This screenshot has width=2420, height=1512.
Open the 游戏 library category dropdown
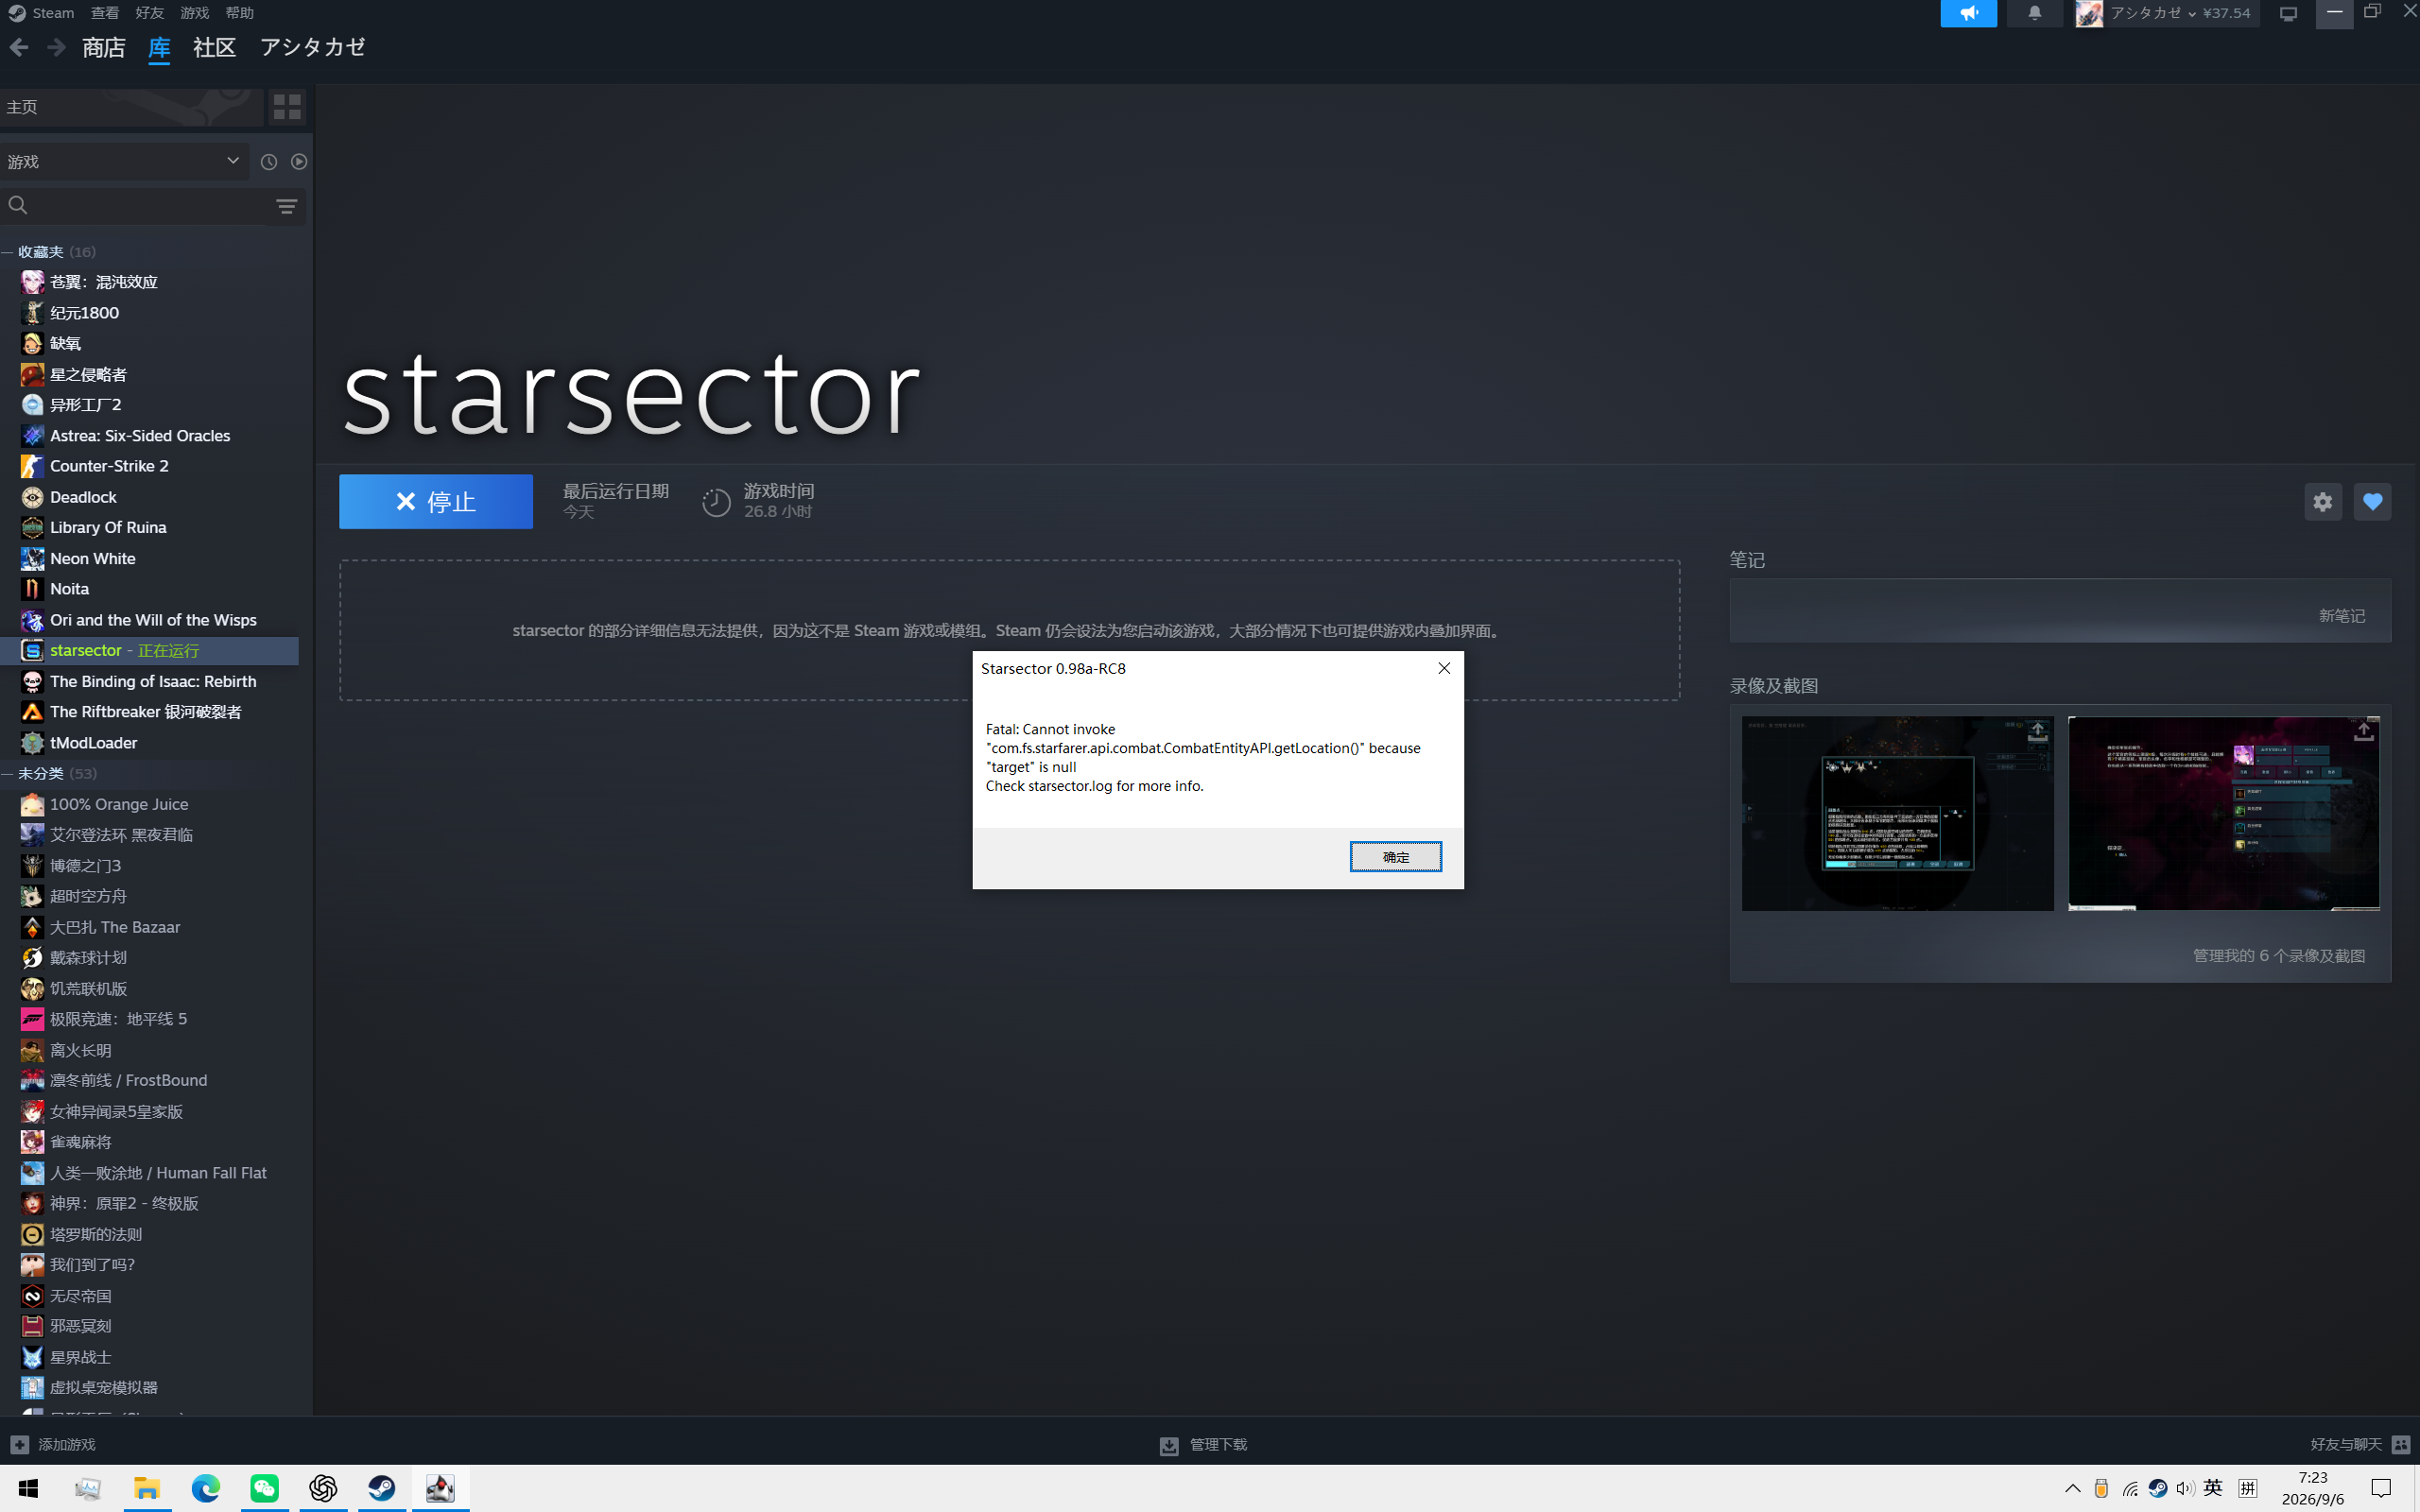[124, 162]
